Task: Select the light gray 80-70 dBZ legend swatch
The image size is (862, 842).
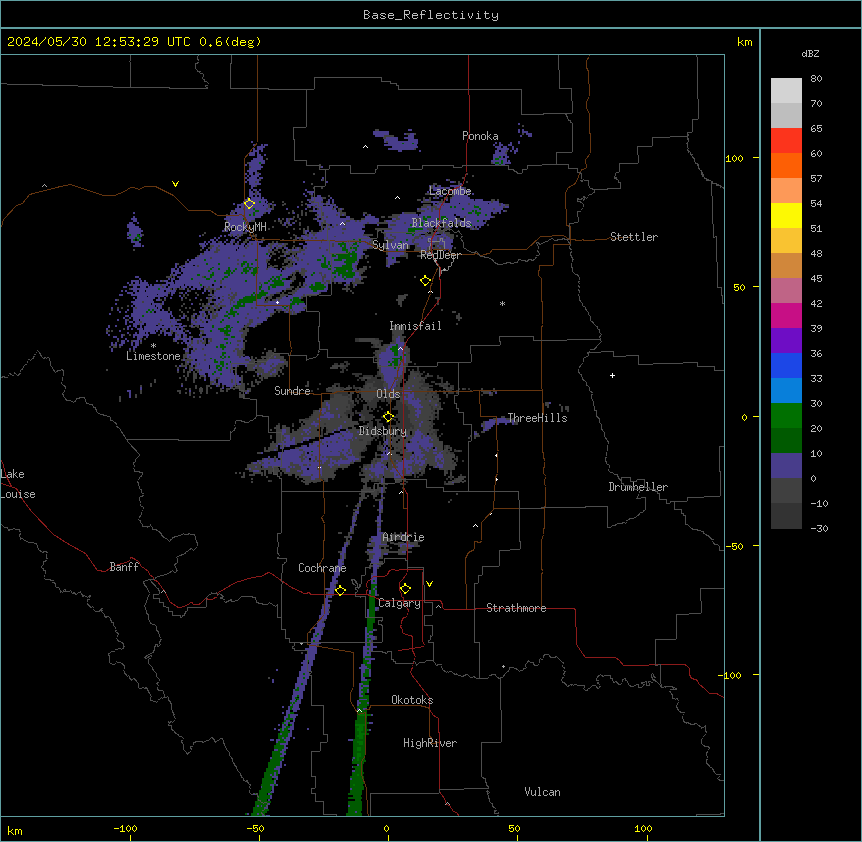Action: pyautogui.click(x=786, y=91)
